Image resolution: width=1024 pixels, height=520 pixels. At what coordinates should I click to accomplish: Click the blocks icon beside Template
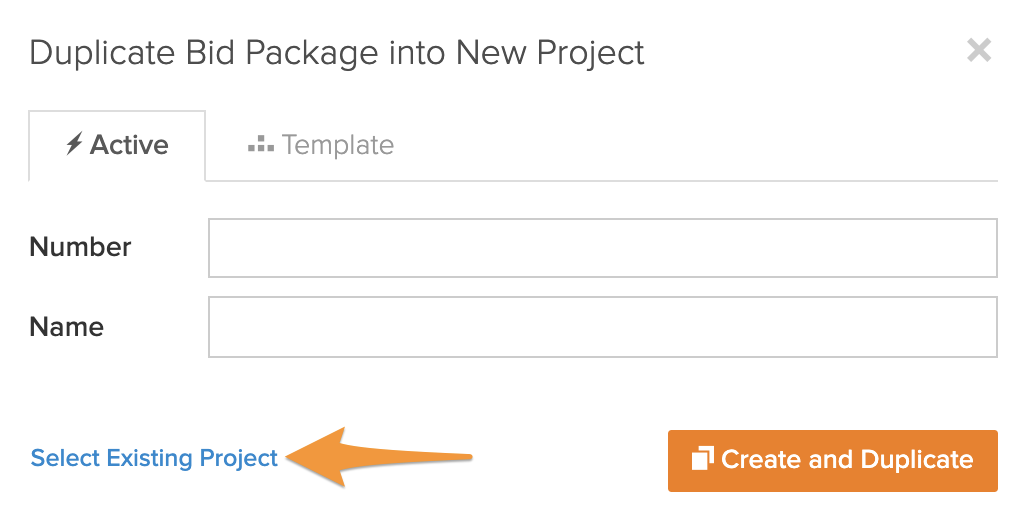(261, 145)
